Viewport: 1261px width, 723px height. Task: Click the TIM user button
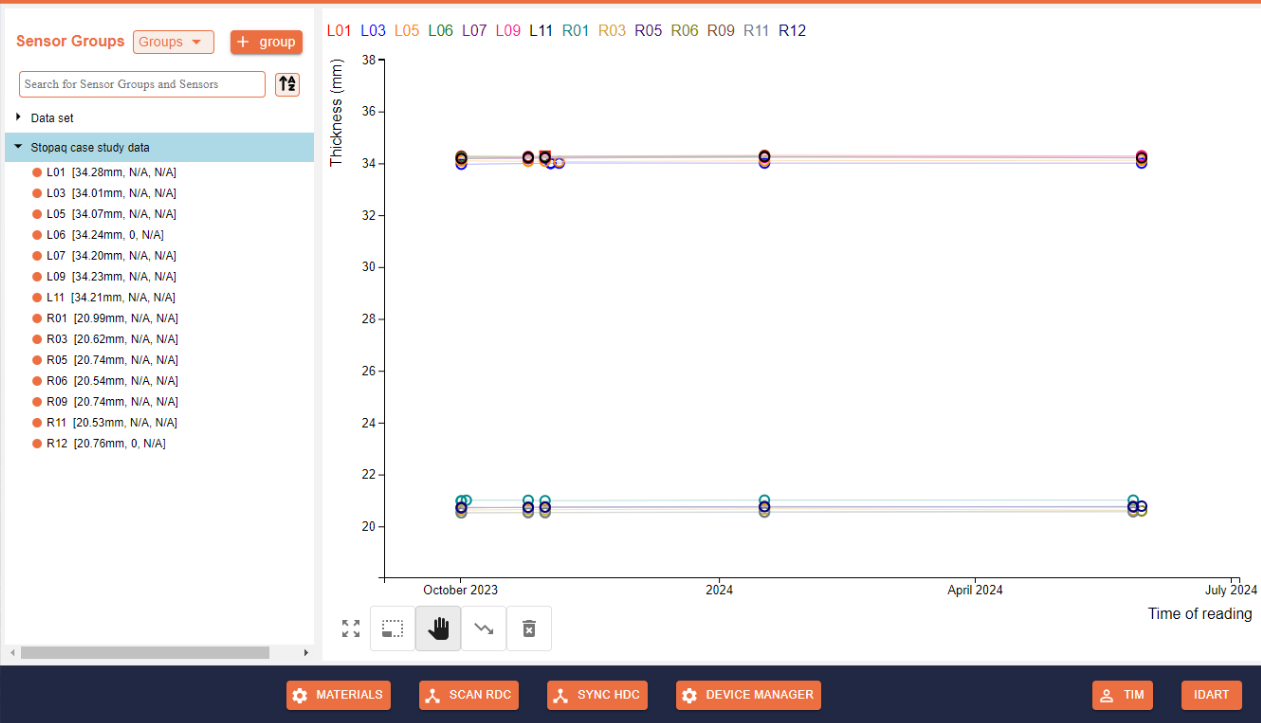click(1122, 695)
